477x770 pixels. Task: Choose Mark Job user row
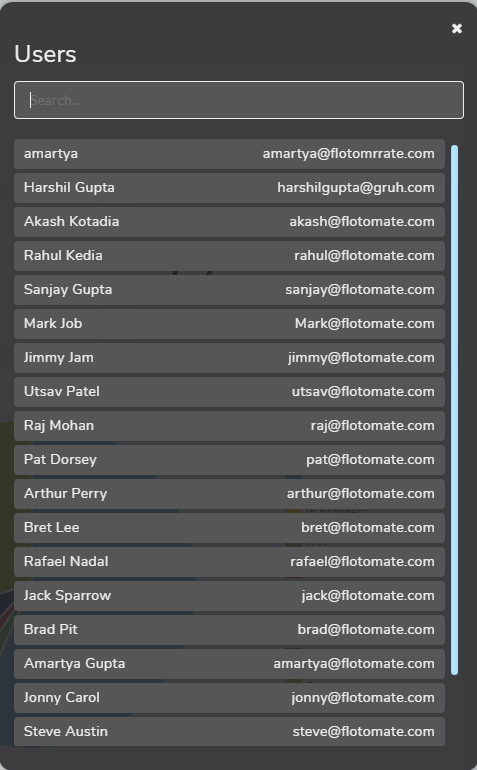point(229,324)
